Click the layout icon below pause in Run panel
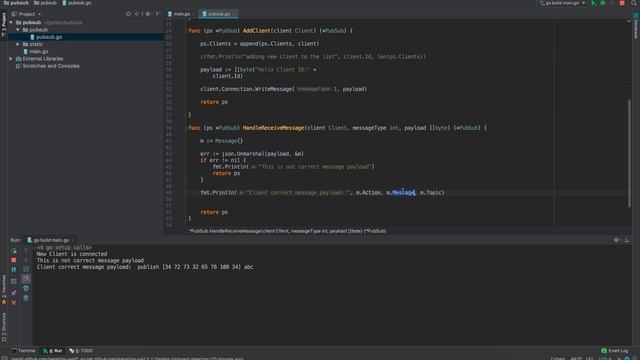The height and width of the screenshot is (360, 640). pos(13,281)
